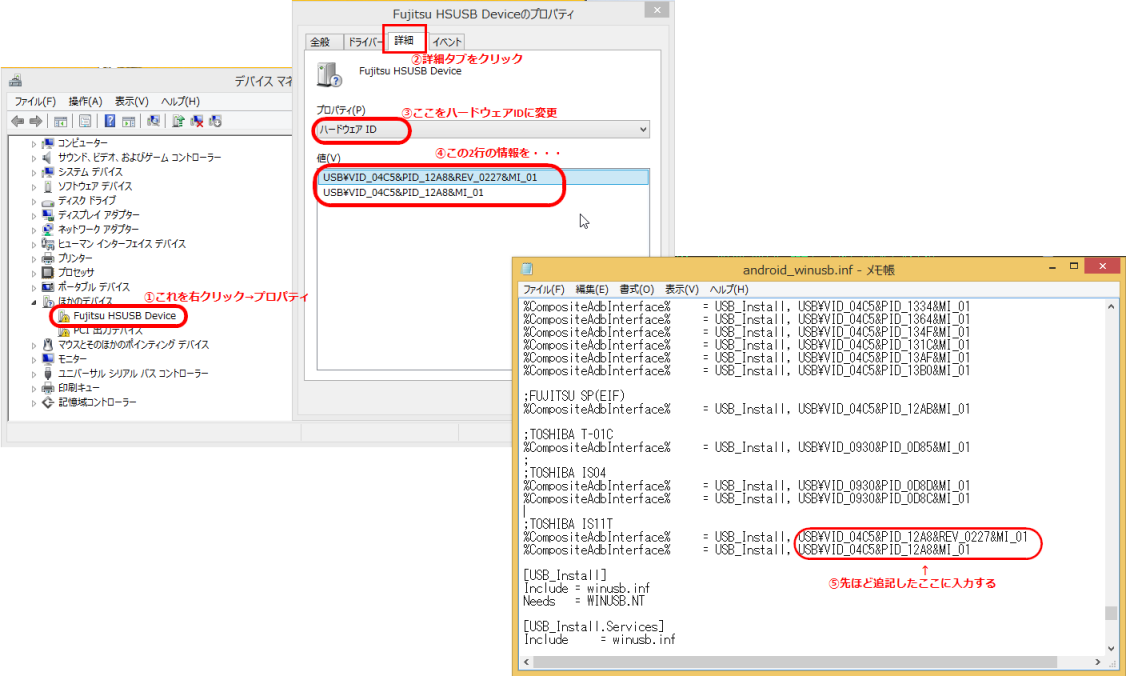The height and width of the screenshot is (676, 1126).
Task: Click the ;FUJITSU SP(EIF) line in Notepad
Action: tap(574, 396)
